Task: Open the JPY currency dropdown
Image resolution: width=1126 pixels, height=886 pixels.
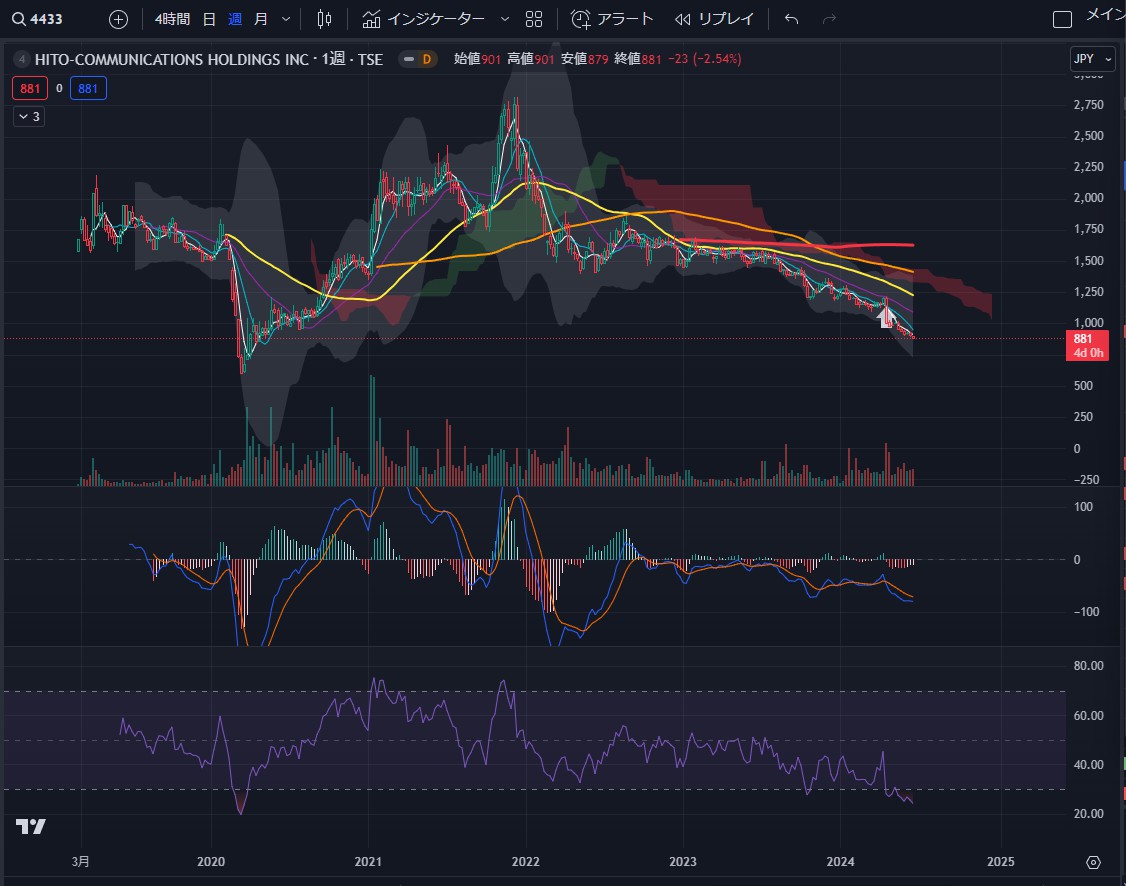Action: pos(1092,60)
